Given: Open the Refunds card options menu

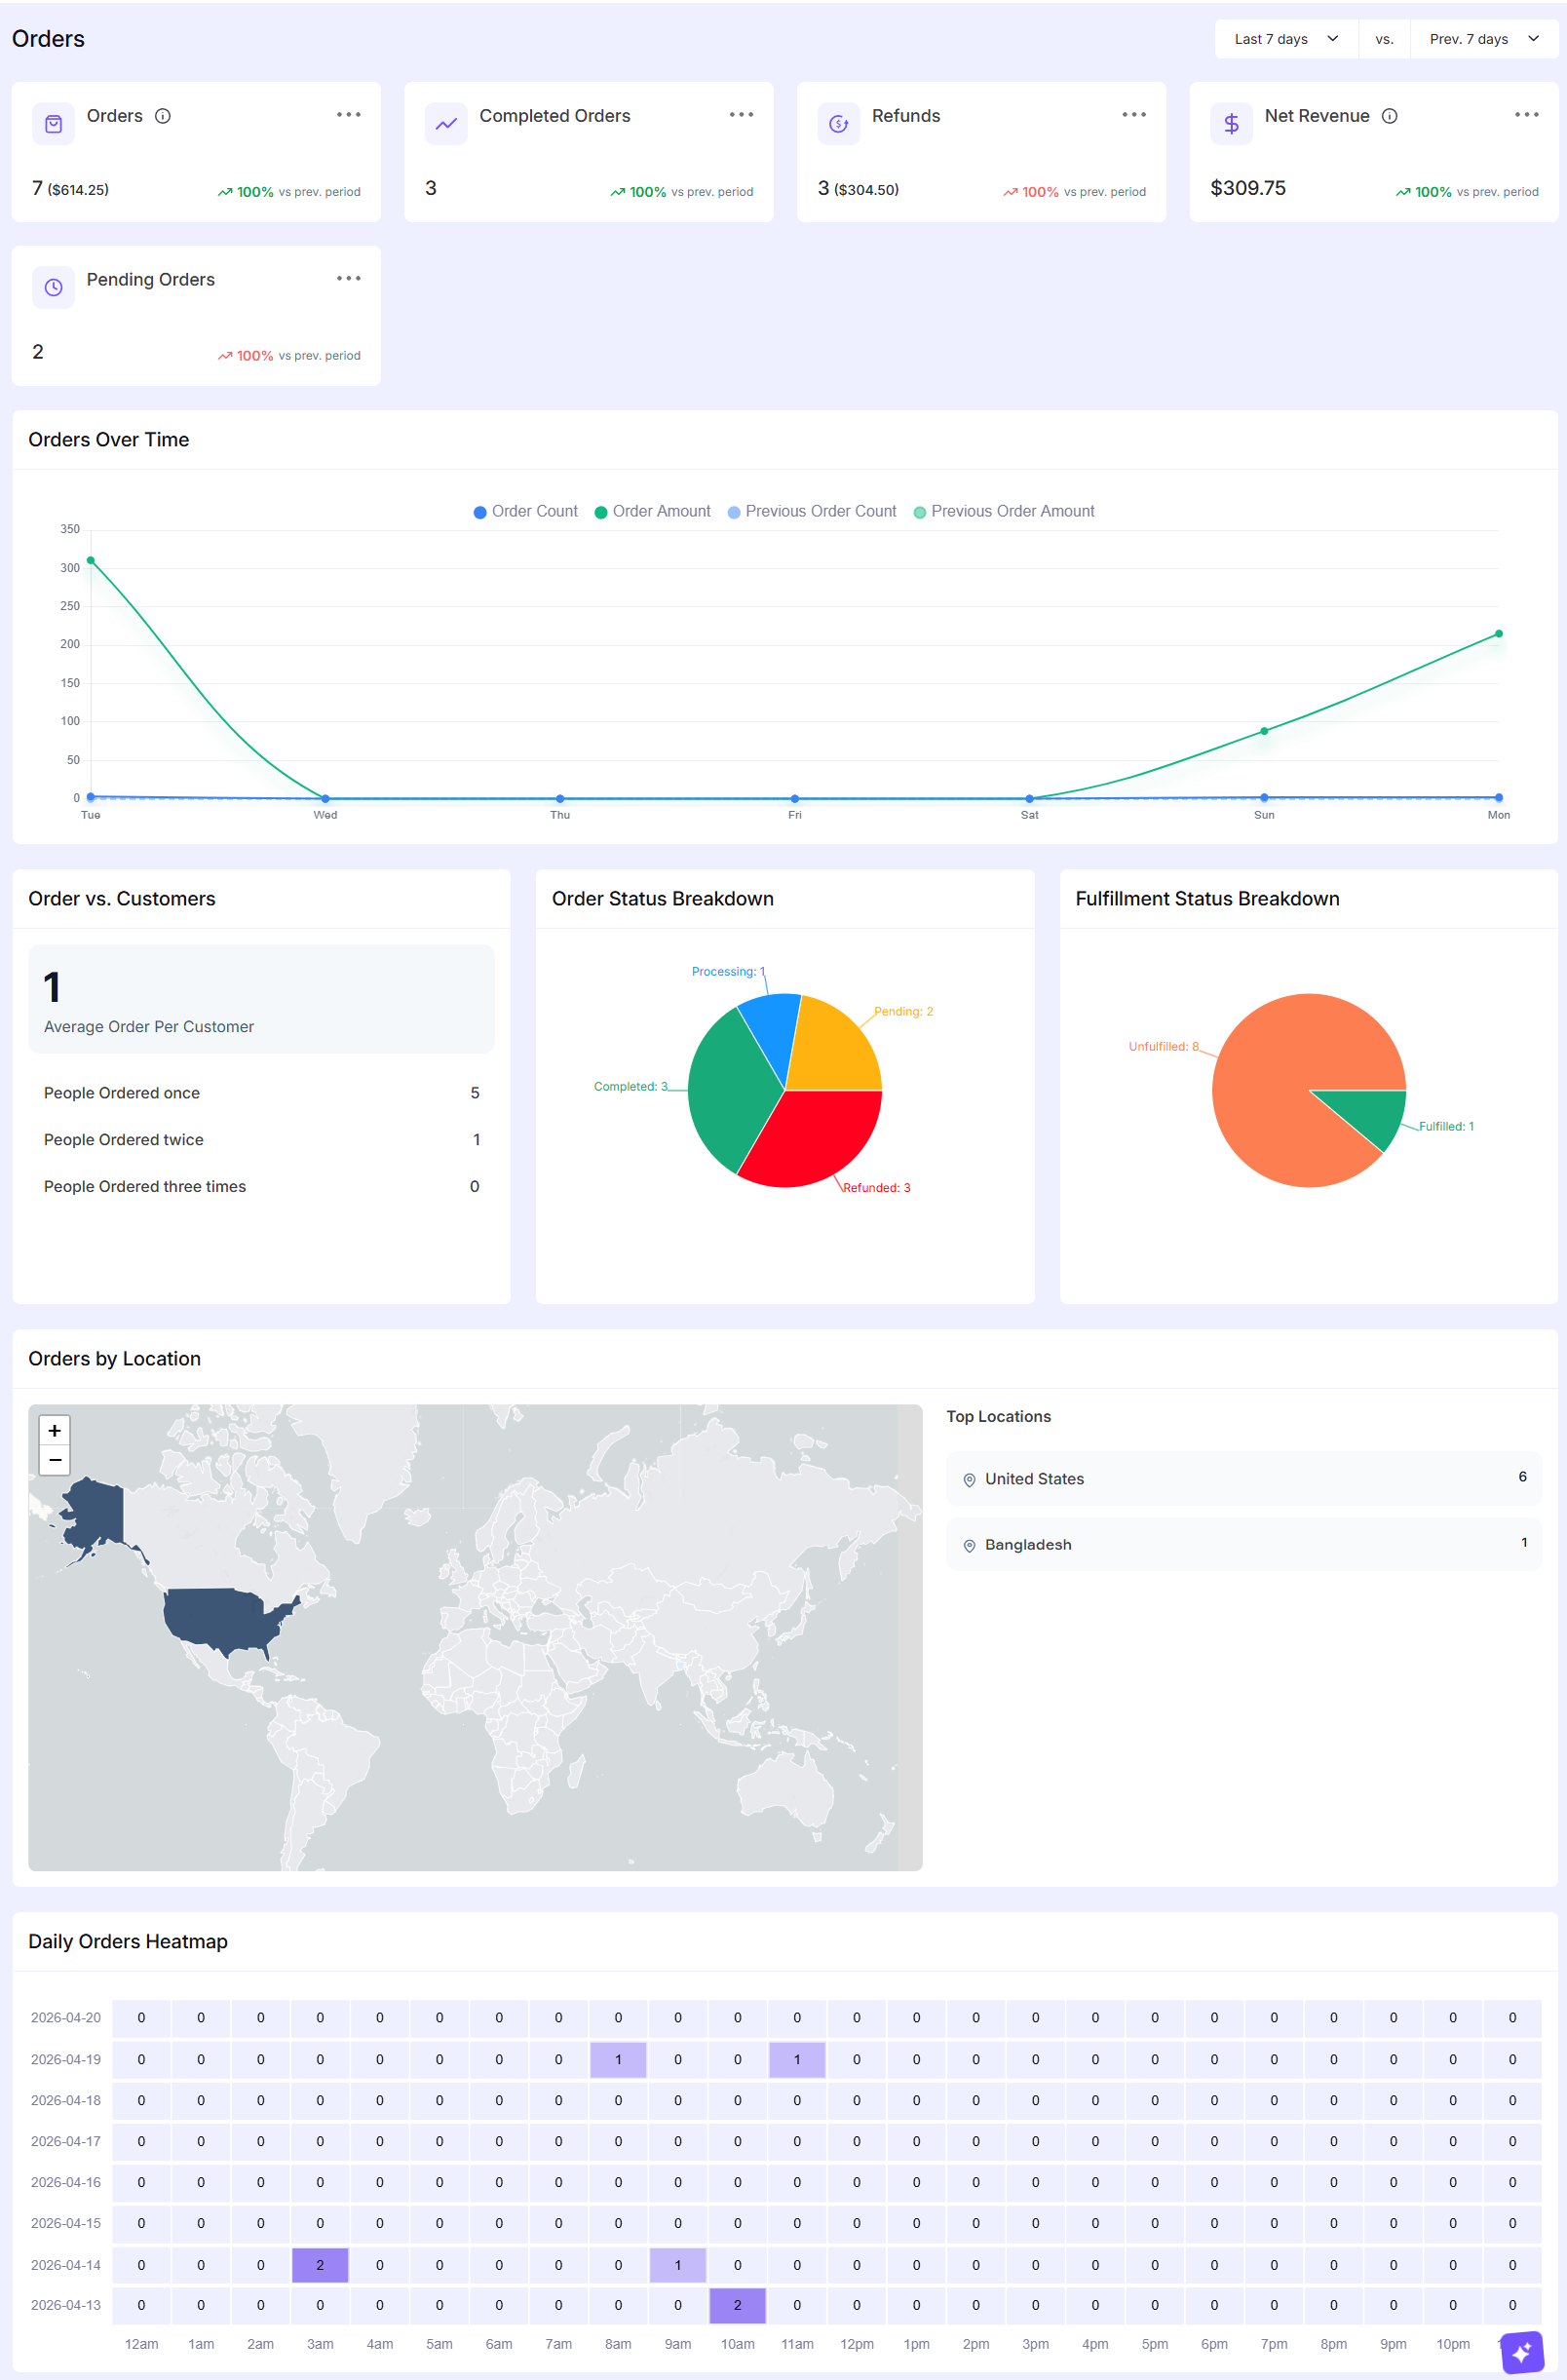Looking at the screenshot, I should coord(1134,115).
